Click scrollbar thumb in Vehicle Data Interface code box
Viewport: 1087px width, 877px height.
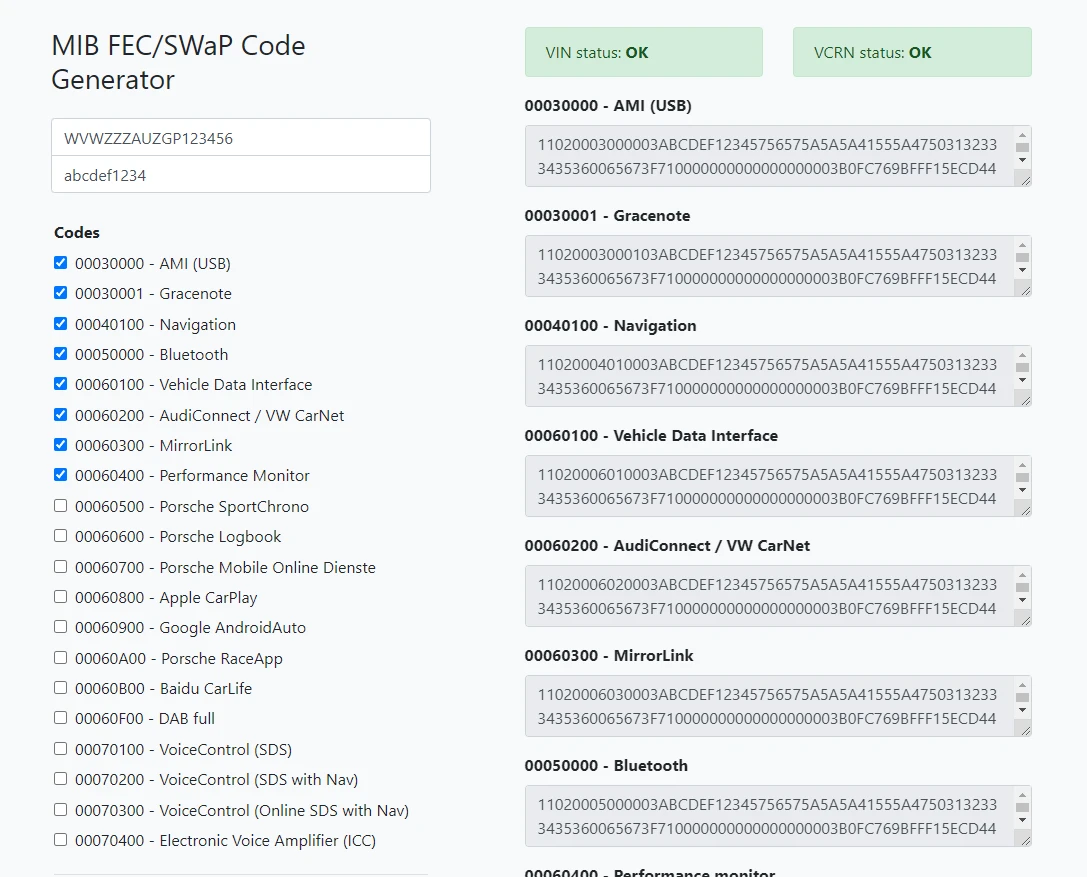(1021, 478)
